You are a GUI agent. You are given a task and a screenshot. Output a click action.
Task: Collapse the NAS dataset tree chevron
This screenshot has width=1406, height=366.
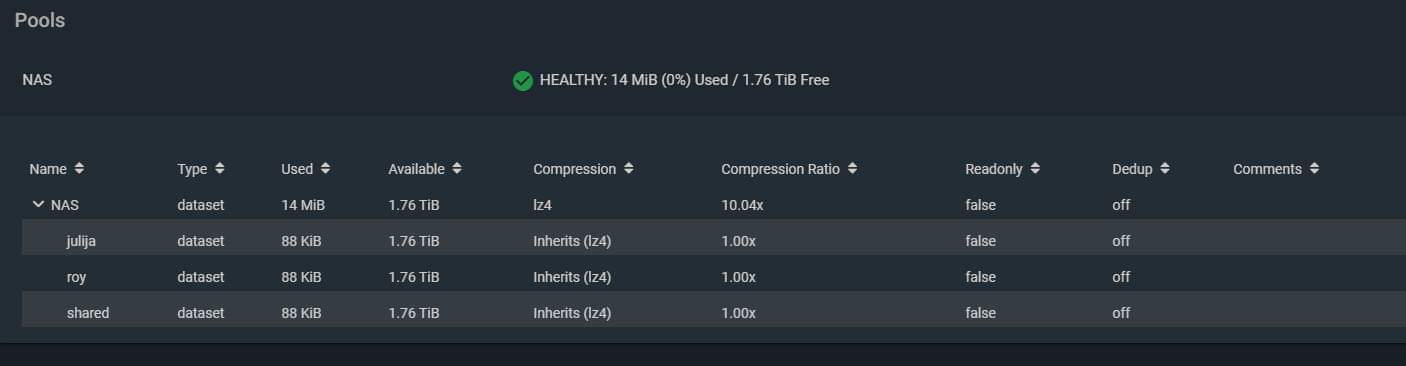coord(38,205)
